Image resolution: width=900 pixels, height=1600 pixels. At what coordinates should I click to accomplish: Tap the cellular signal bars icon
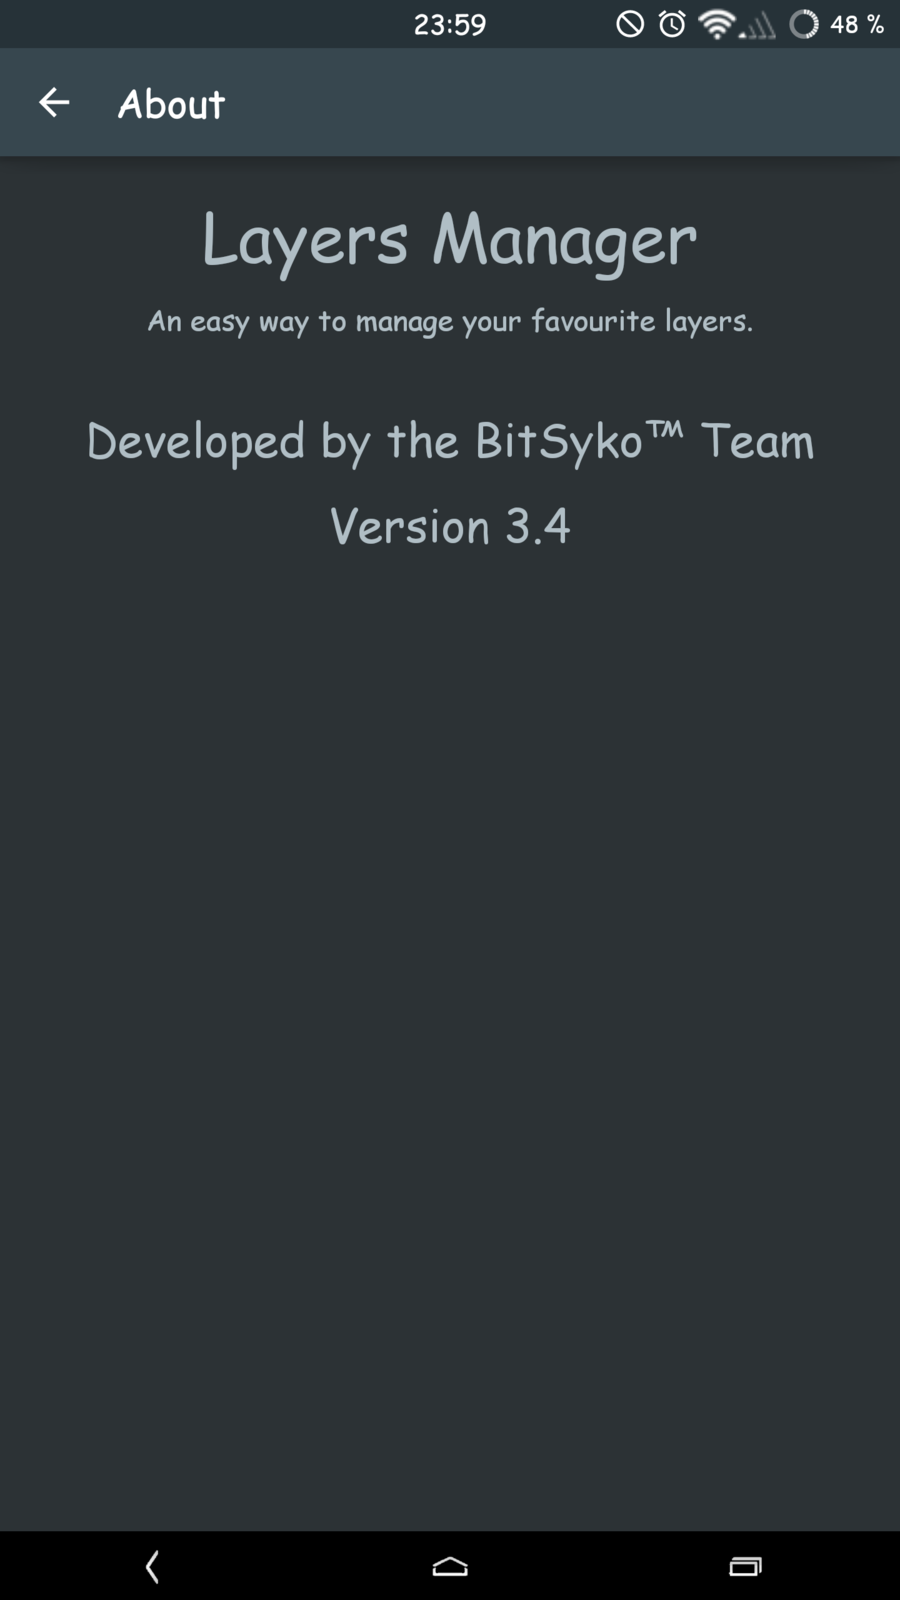tap(758, 26)
